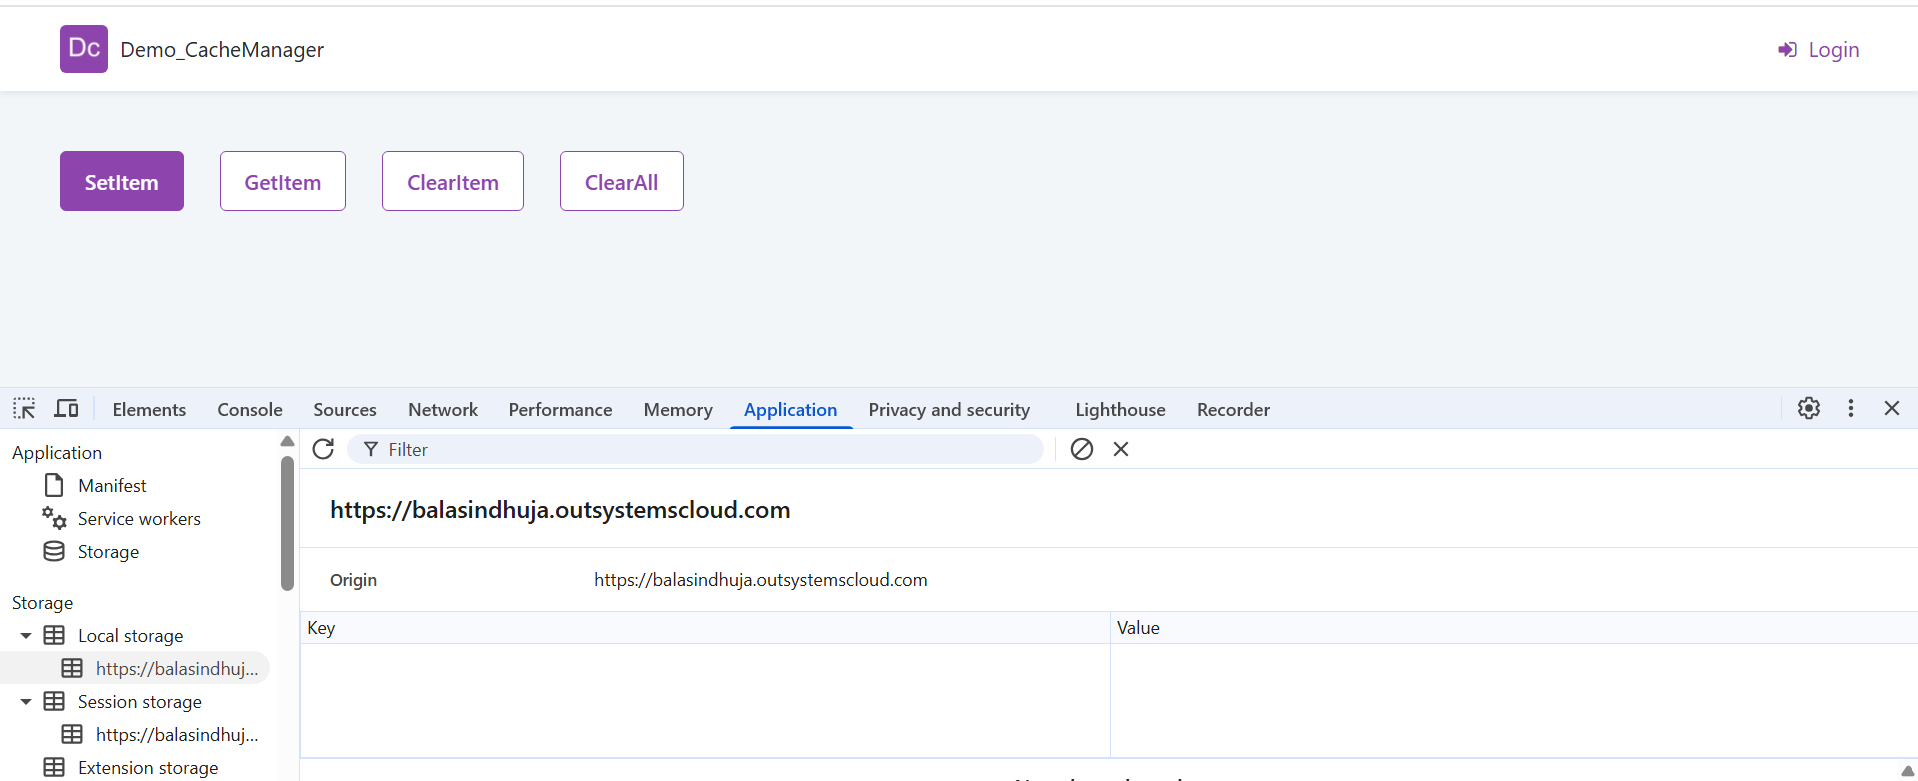1918x781 pixels.
Task: Open the Network tab
Action: [443, 409]
